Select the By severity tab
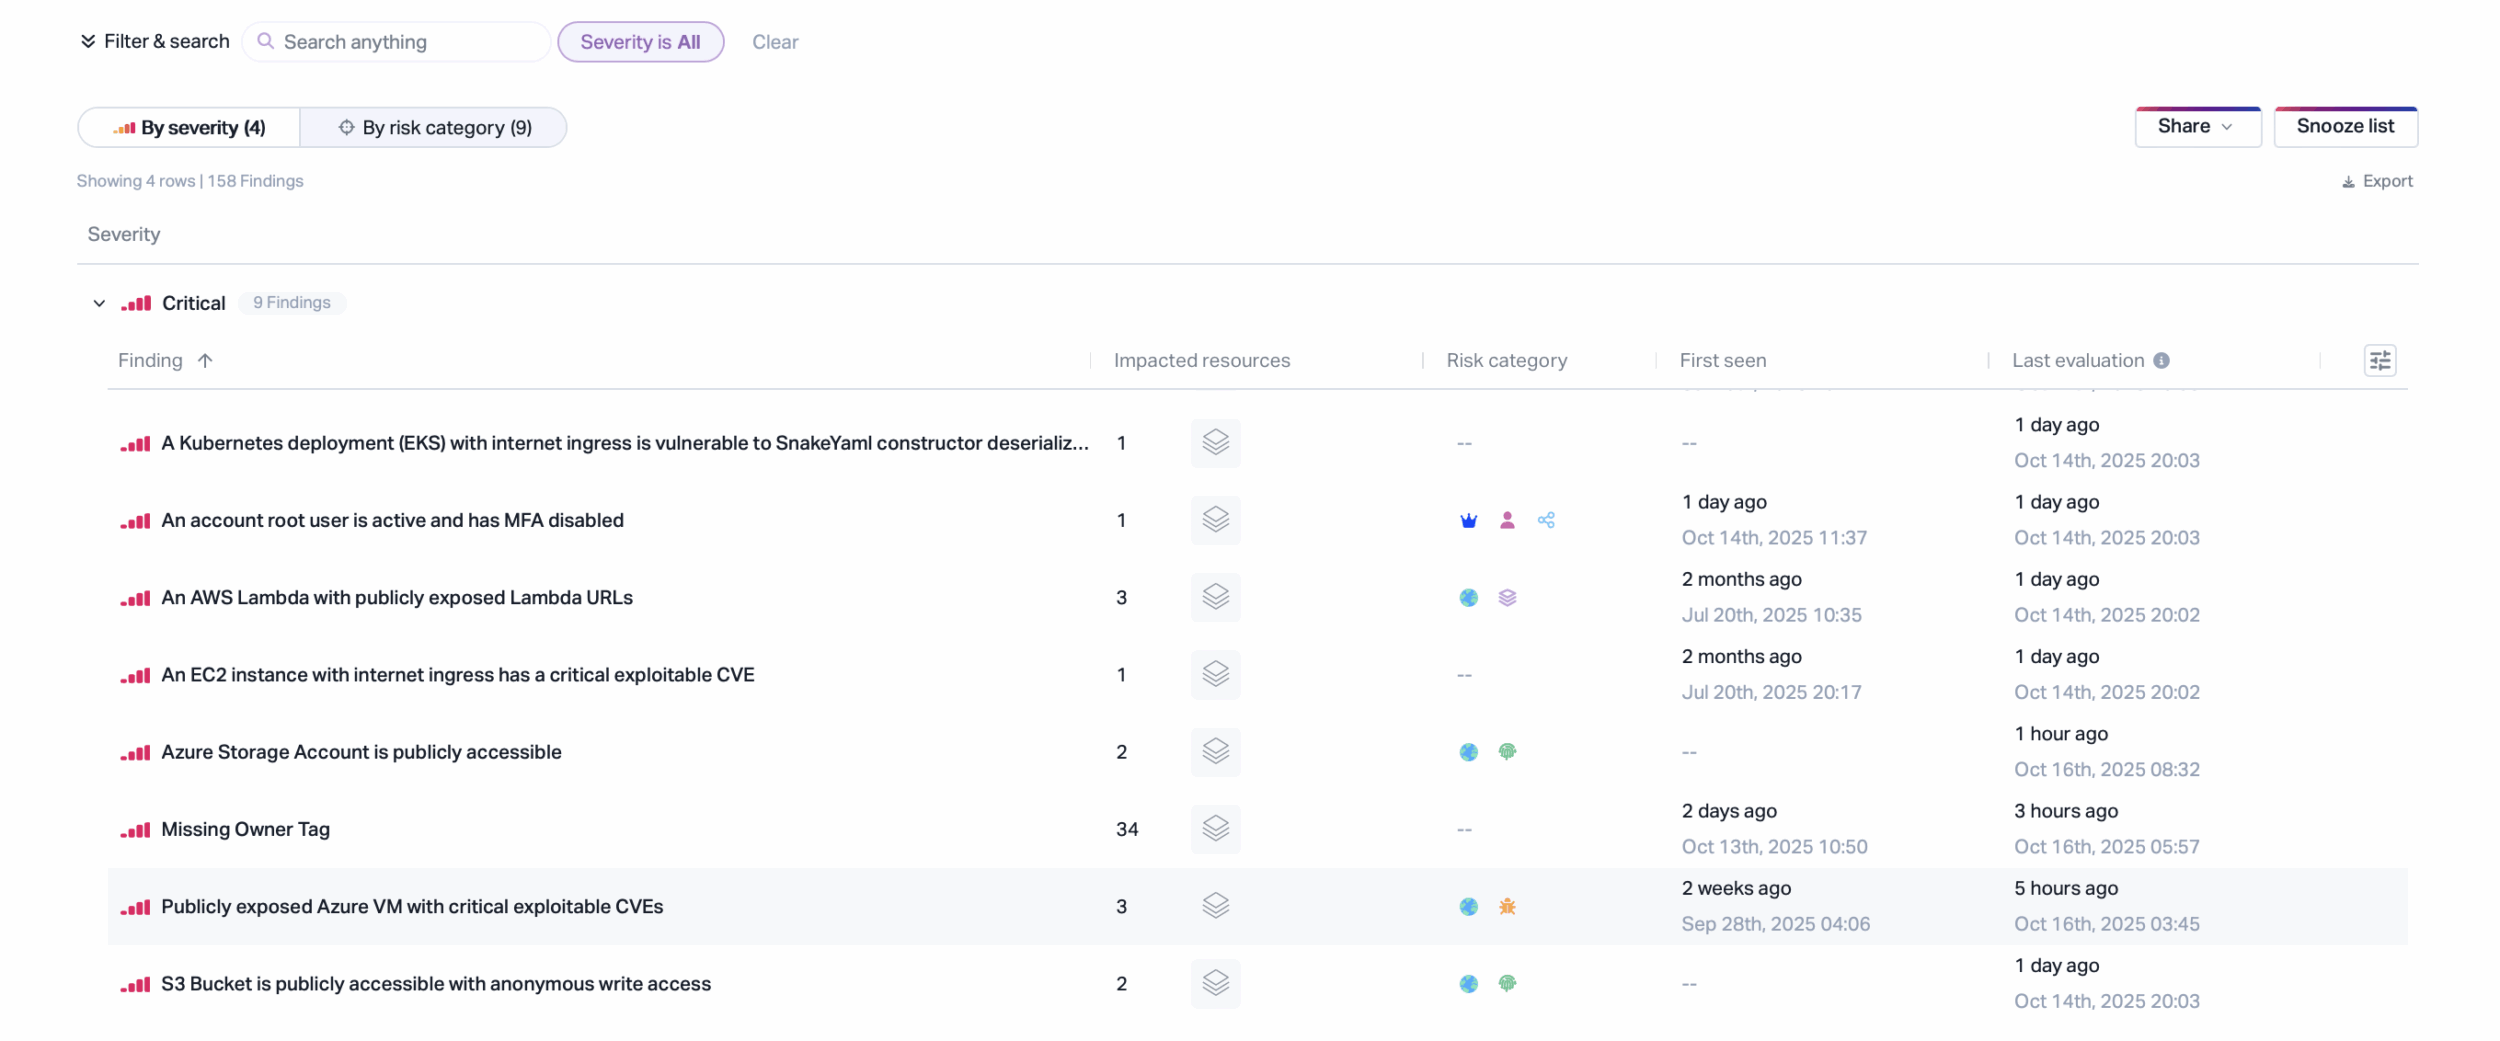Viewport: 2500px width, 1041px height. (x=189, y=128)
